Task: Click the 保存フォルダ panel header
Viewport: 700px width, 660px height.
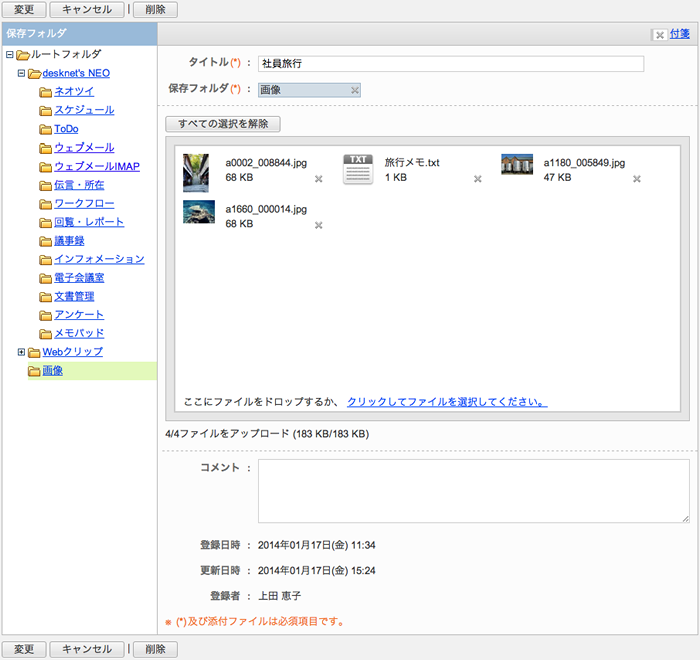Action: (79, 33)
